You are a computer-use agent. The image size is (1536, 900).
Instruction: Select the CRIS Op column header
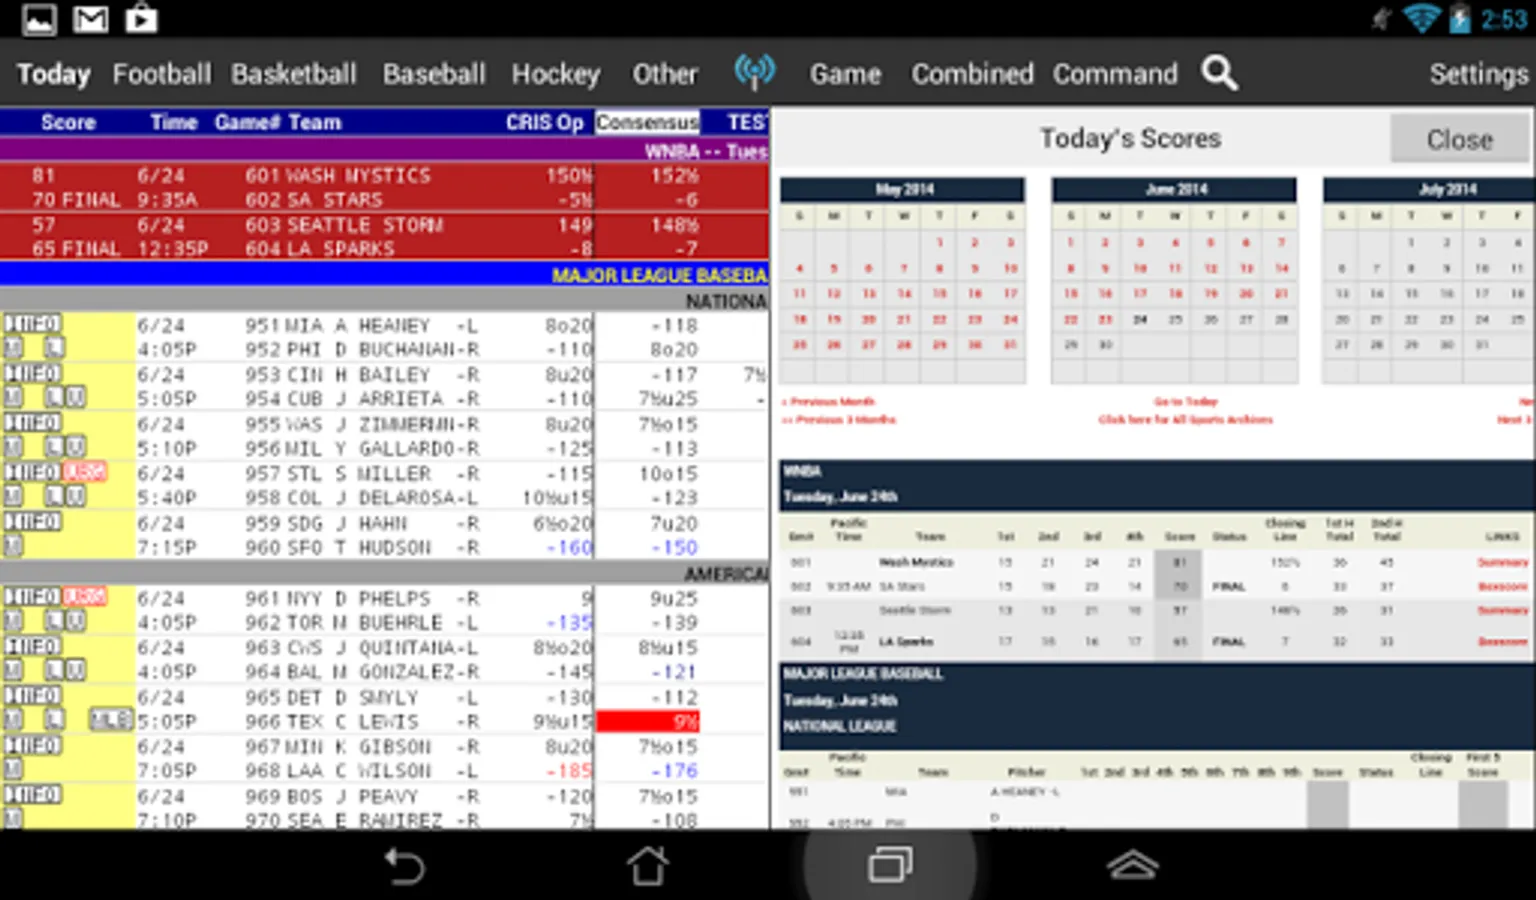click(544, 122)
